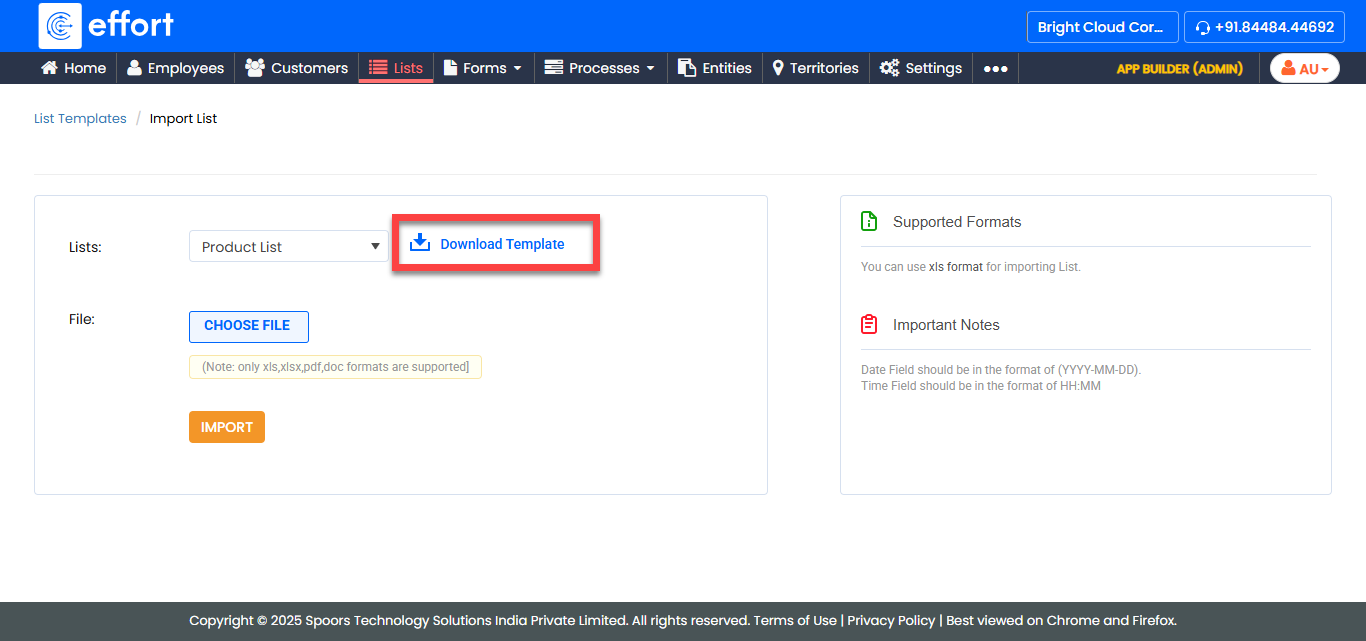Navigate to Territories
The image size is (1366, 641).
(x=815, y=68)
